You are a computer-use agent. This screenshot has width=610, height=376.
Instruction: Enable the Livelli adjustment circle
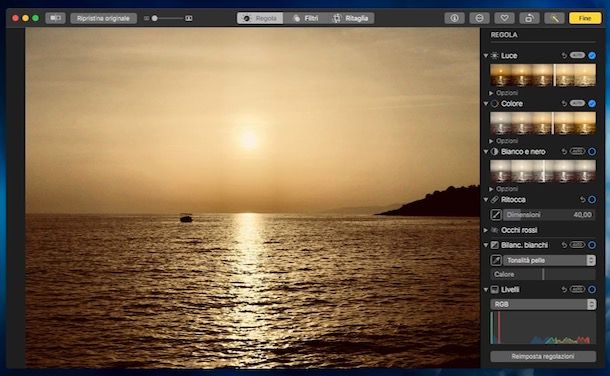point(592,290)
